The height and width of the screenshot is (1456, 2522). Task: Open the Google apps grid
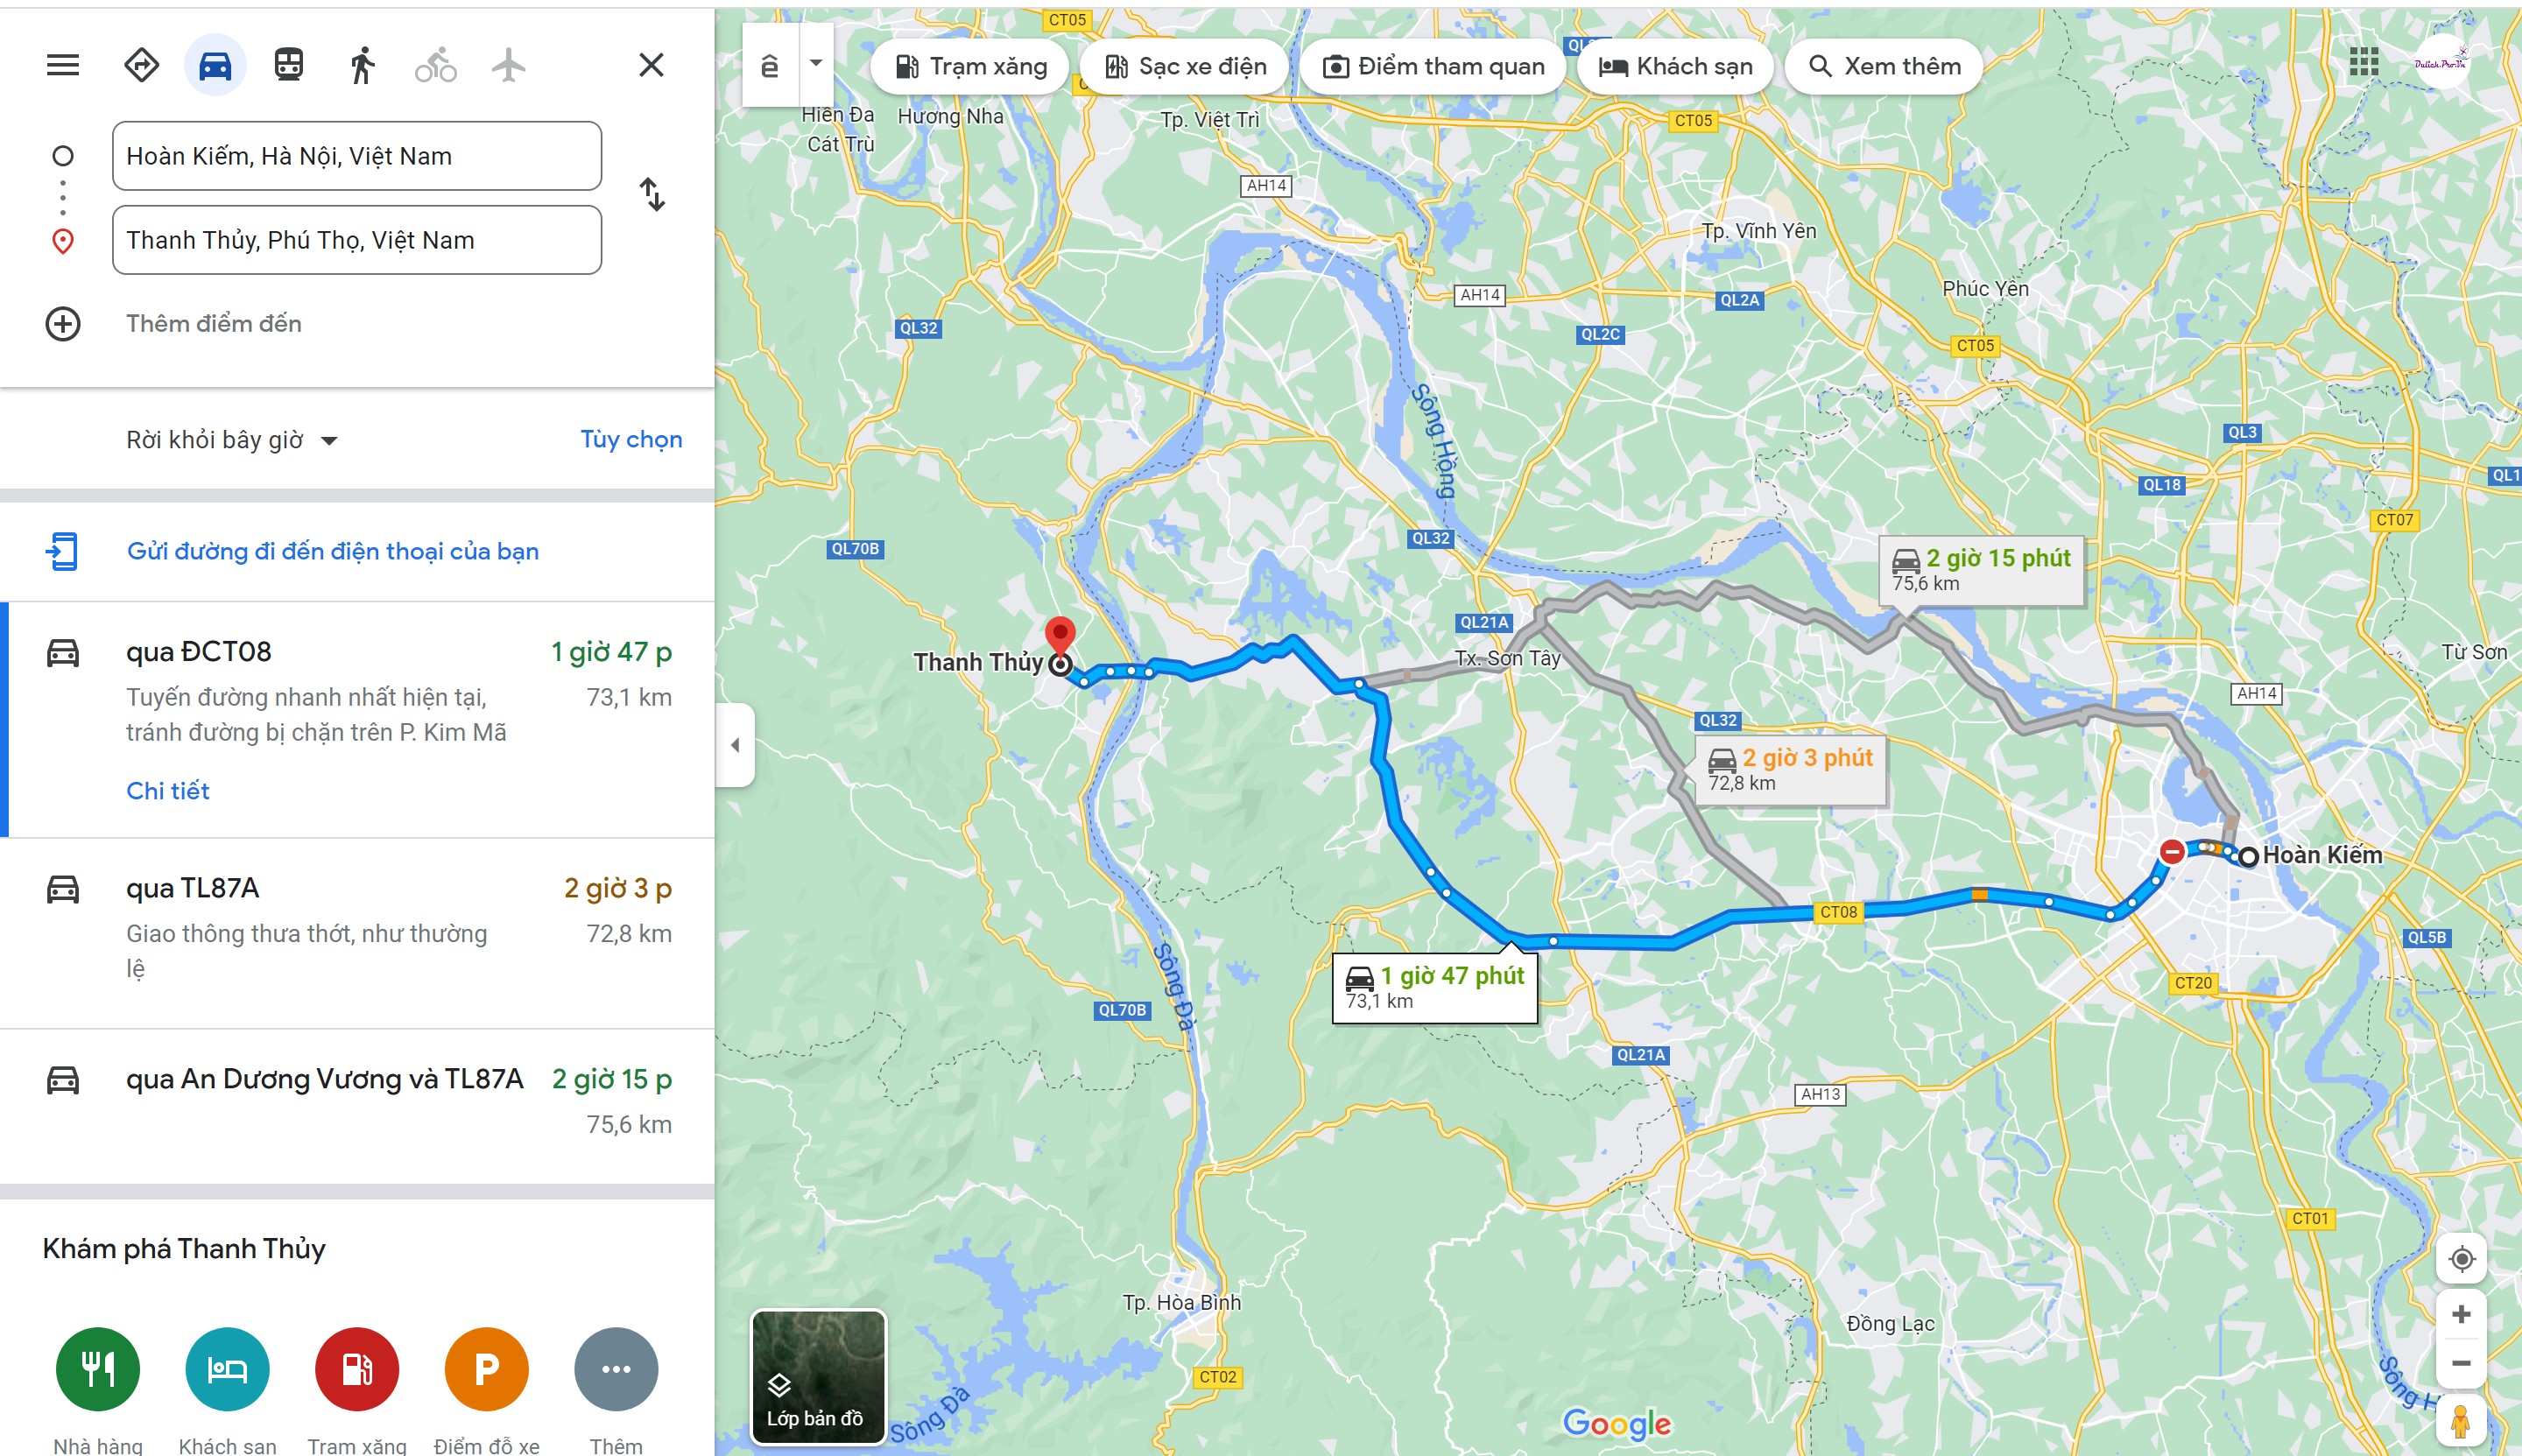tap(2363, 62)
